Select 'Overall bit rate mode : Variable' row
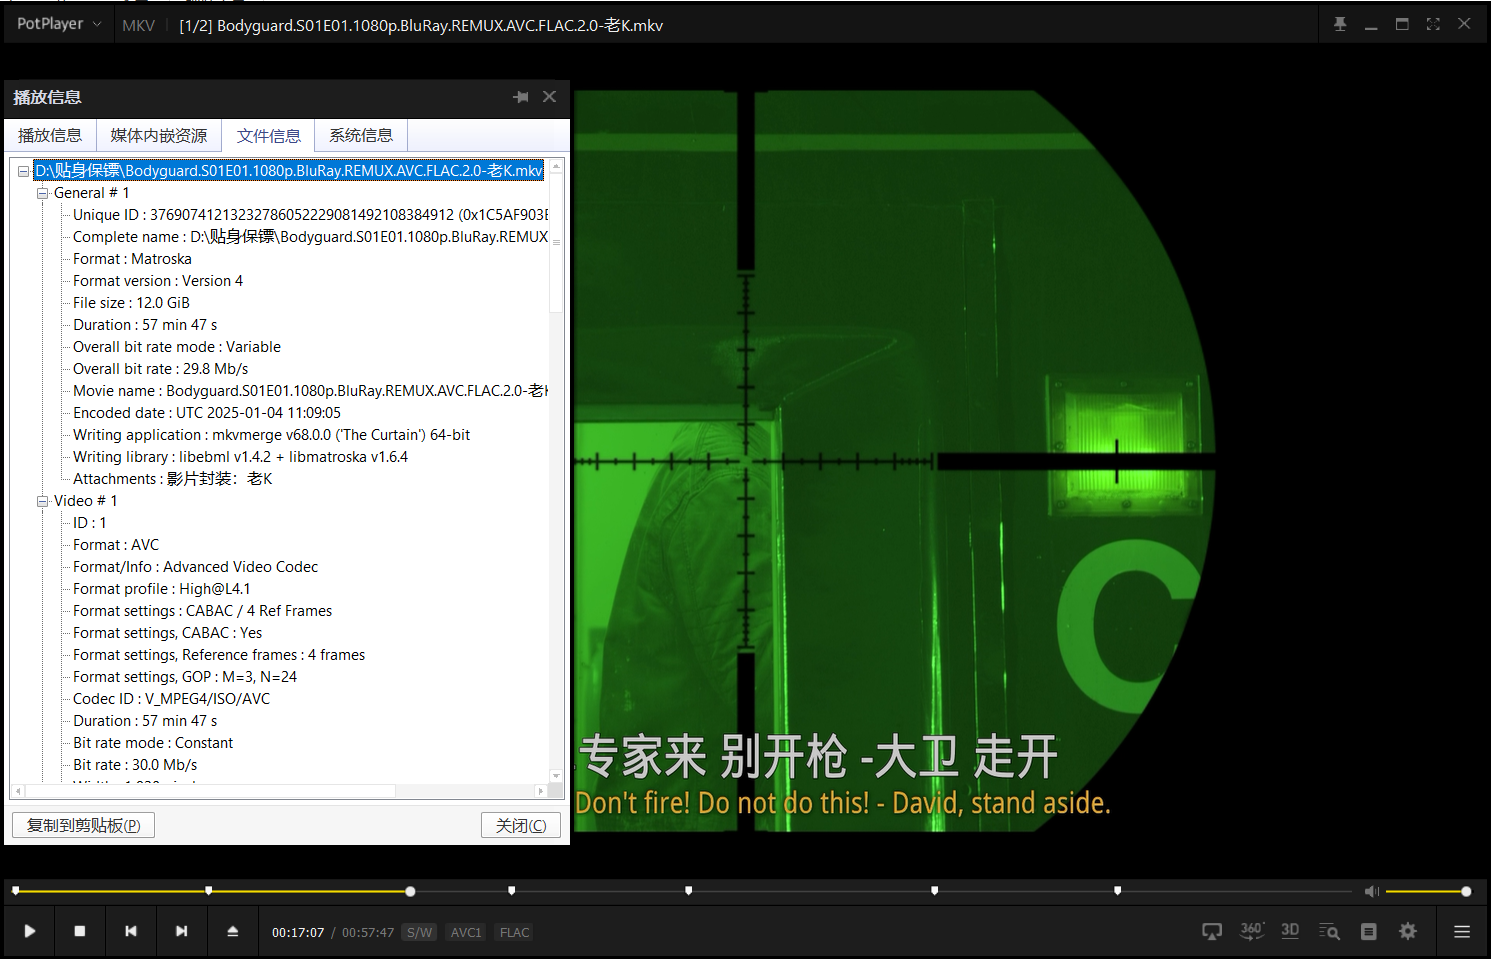Viewport: 1491px width, 959px height. coord(177,347)
